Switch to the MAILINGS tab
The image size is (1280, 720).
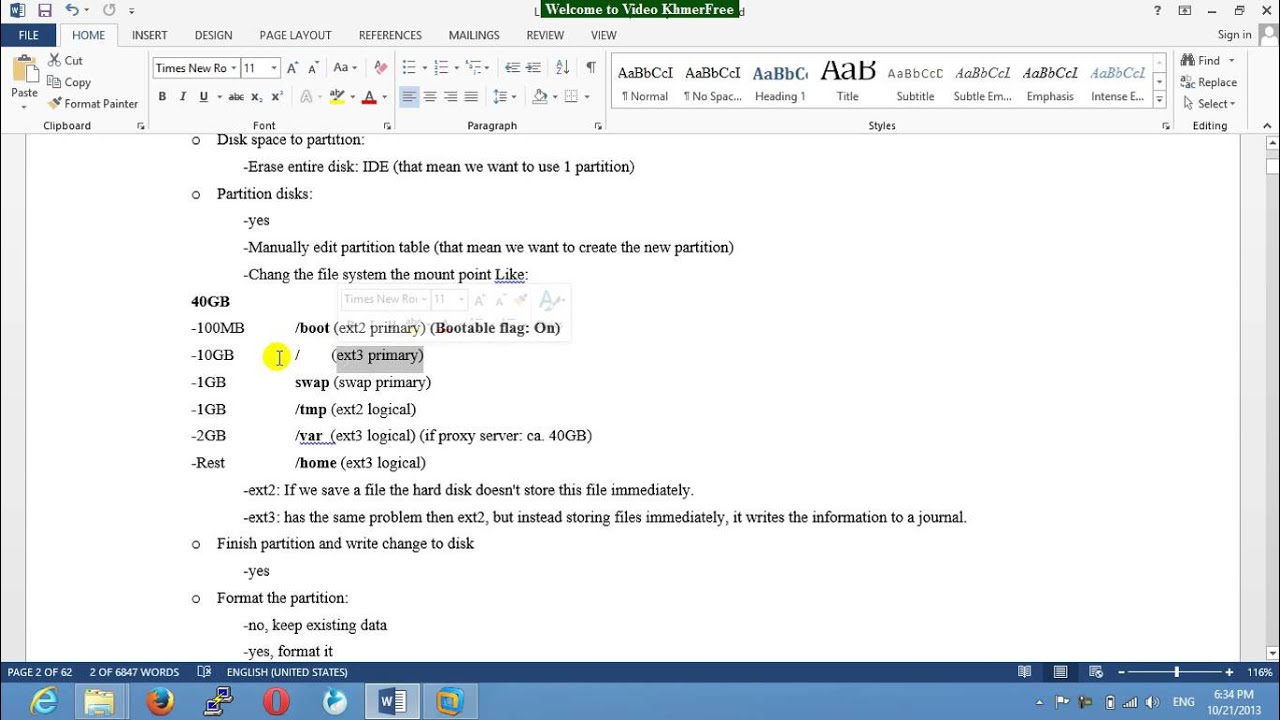pyautogui.click(x=474, y=35)
